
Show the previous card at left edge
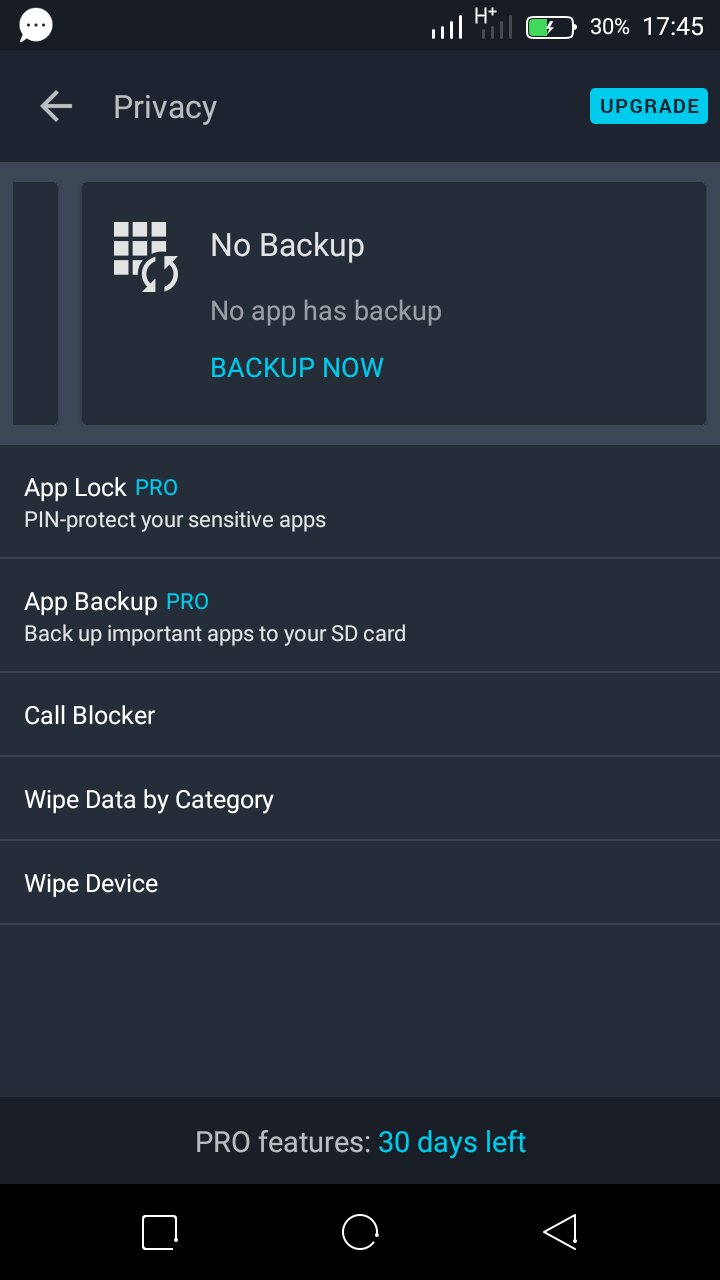click(35, 303)
